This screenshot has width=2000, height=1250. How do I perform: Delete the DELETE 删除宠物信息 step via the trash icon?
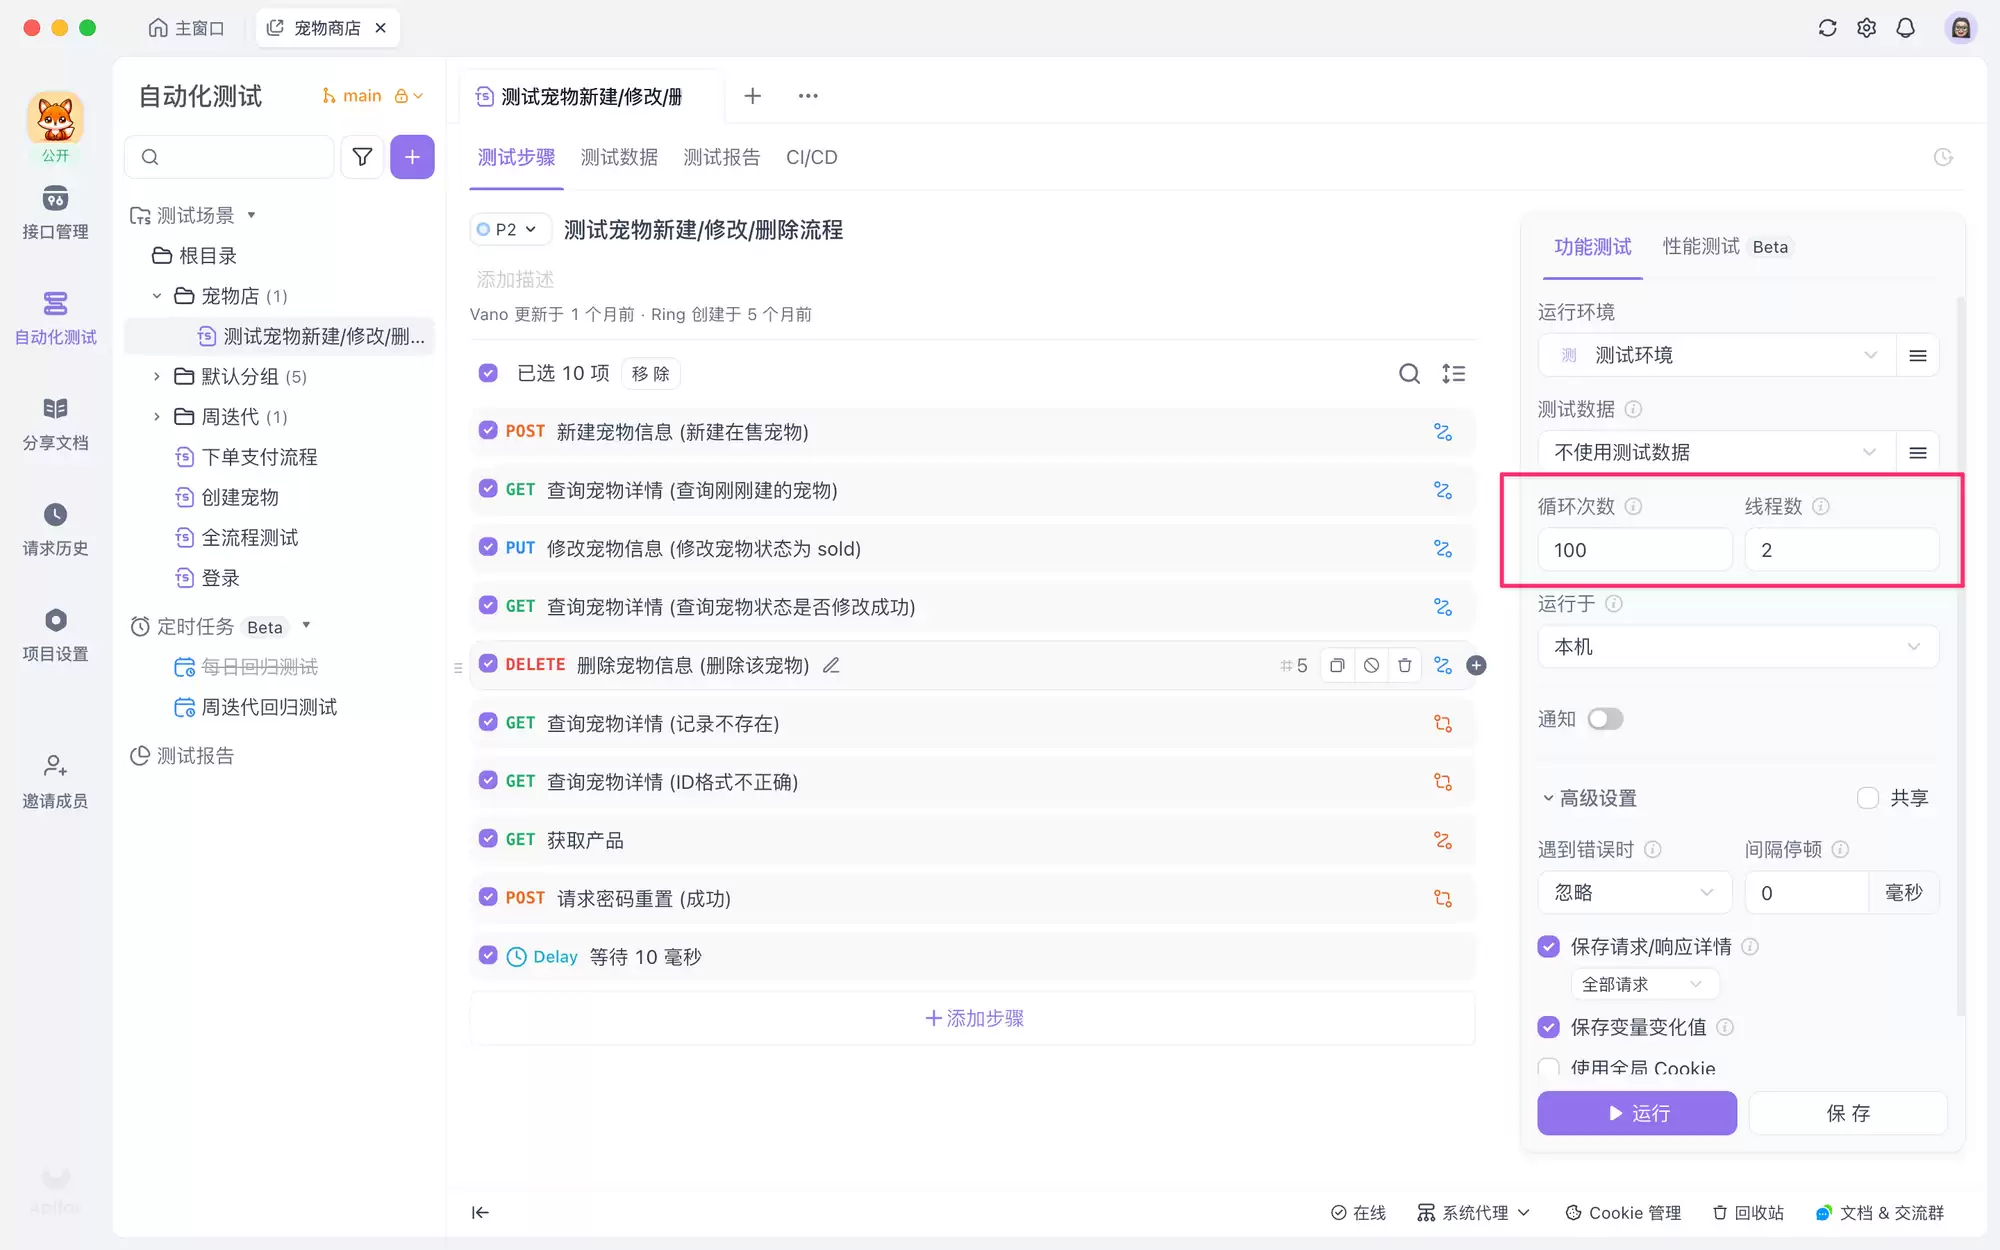click(x=1404, y=665)
